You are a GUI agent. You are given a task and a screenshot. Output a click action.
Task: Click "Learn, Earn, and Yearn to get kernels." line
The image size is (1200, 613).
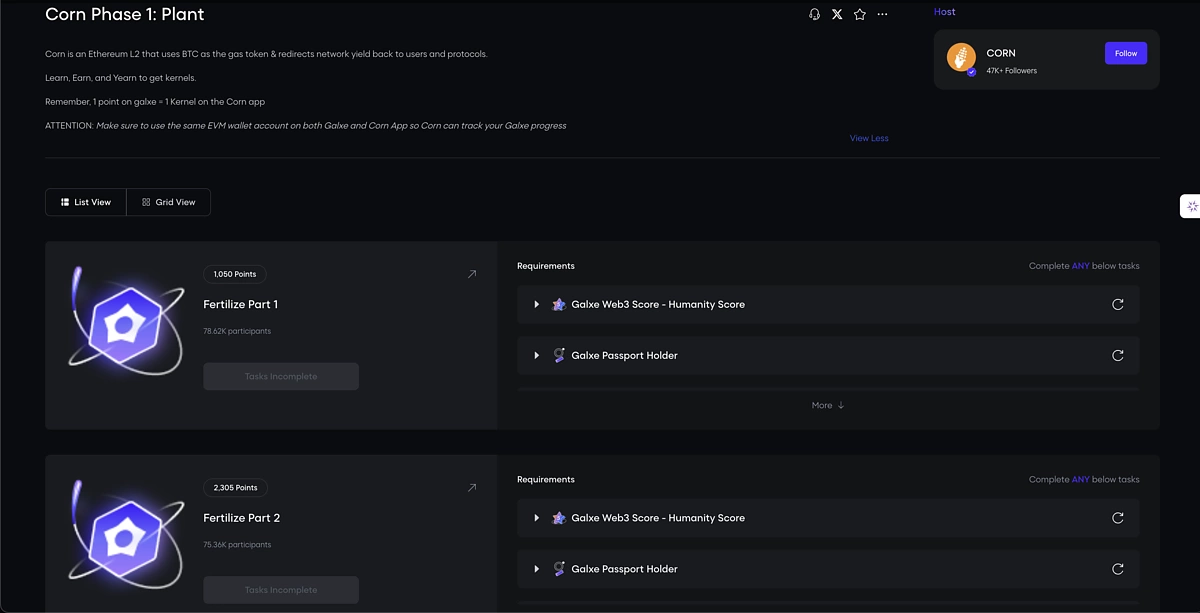click(x=121, y=78)
